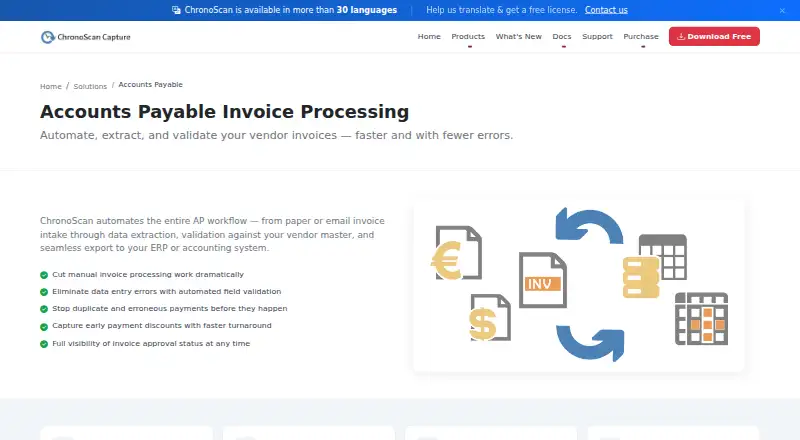Screen dimensions: 800x440
Task: Click Accounts Payable breadcrumb text
Action: coord(151,85)
